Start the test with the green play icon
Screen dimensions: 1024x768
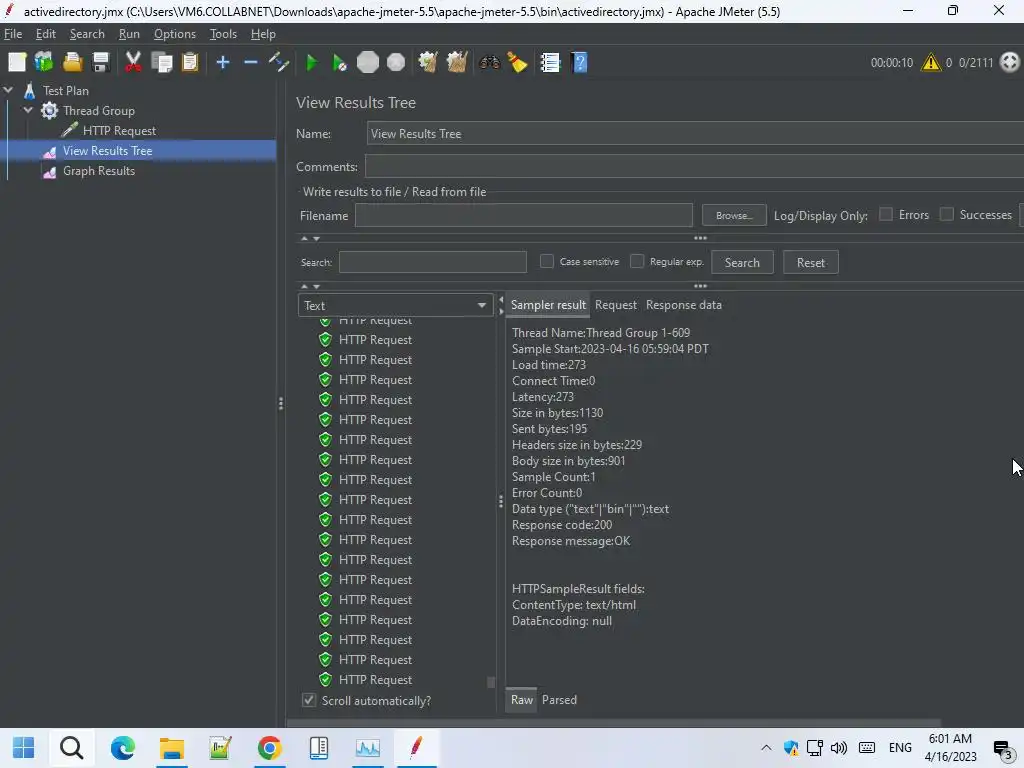coord(312,63)
